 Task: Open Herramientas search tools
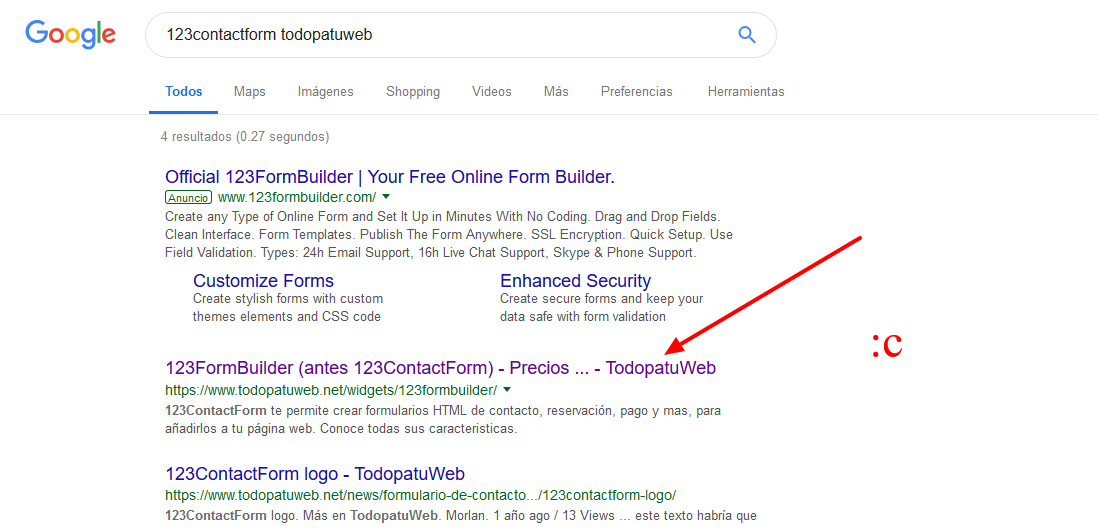coord(746,92)
